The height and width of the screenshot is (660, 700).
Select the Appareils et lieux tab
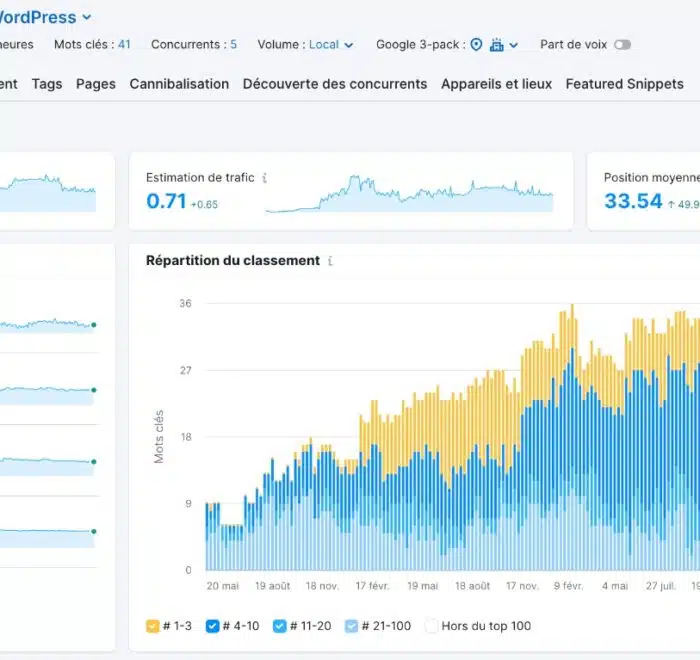(496, 84)
